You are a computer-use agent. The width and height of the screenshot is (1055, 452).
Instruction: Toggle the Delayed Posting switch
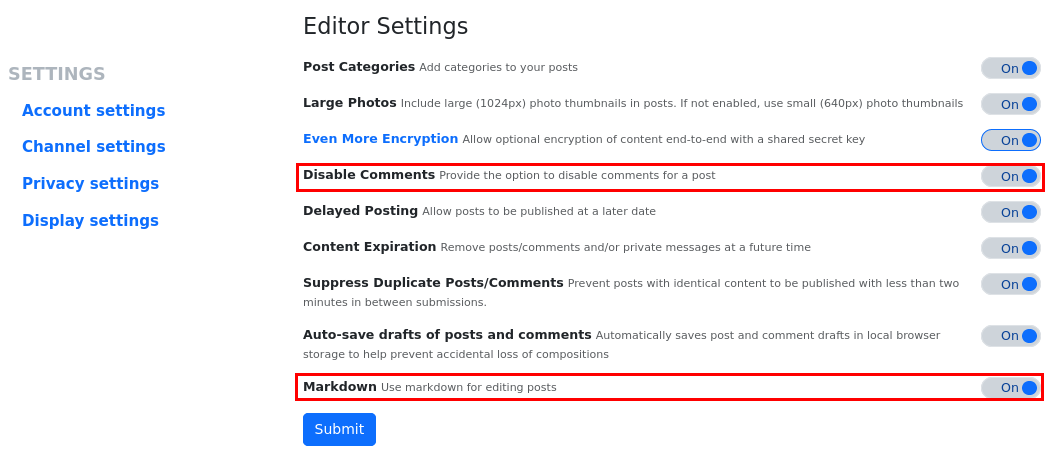pyautogui.click(x=1010, y=212)
